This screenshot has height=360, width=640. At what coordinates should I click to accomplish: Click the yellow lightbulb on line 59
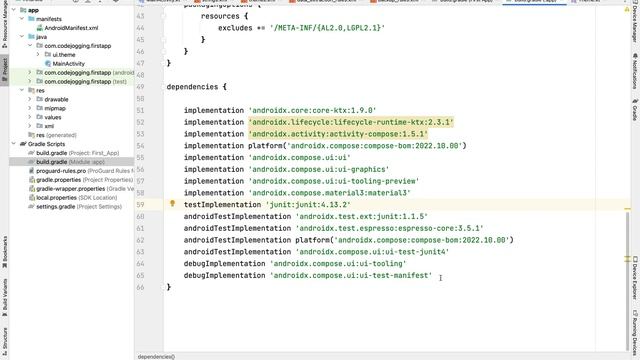(172, 203)
